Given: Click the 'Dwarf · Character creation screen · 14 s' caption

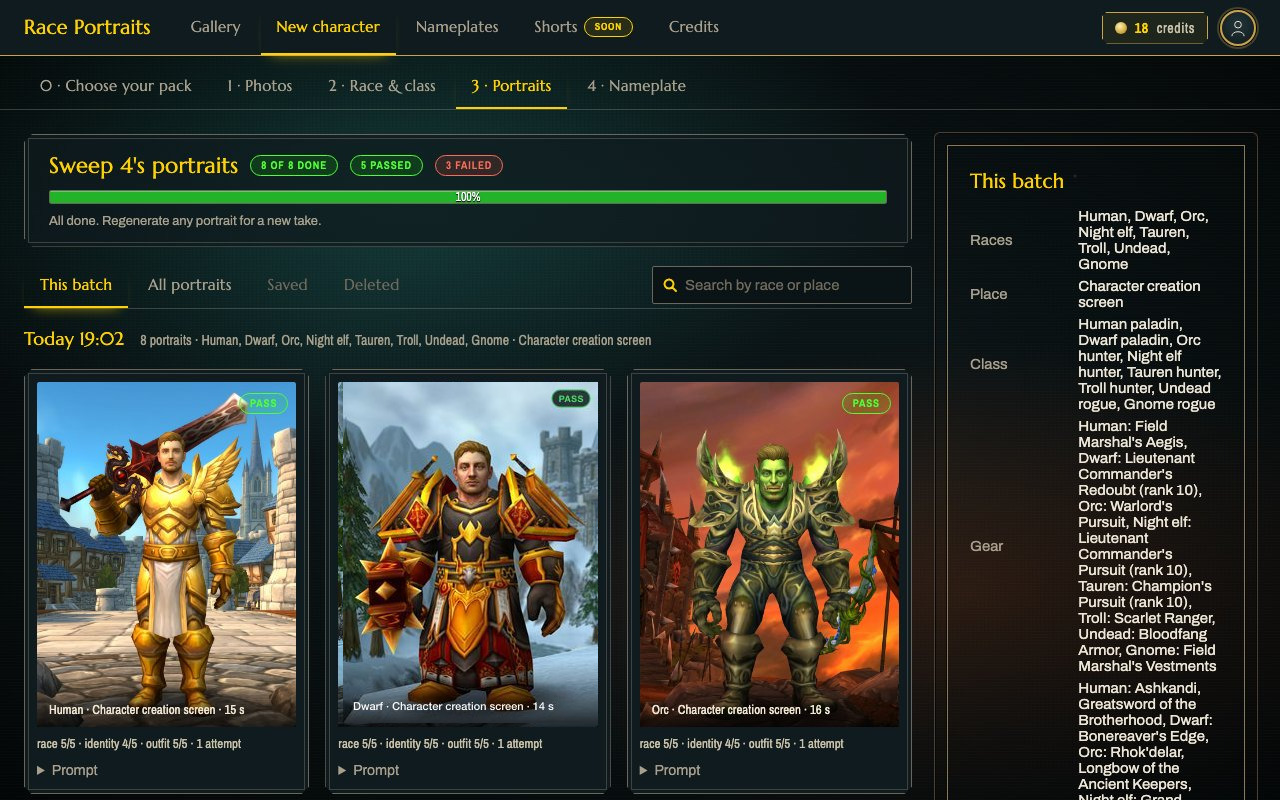Looking at the screenshot, I should [453, 706].
